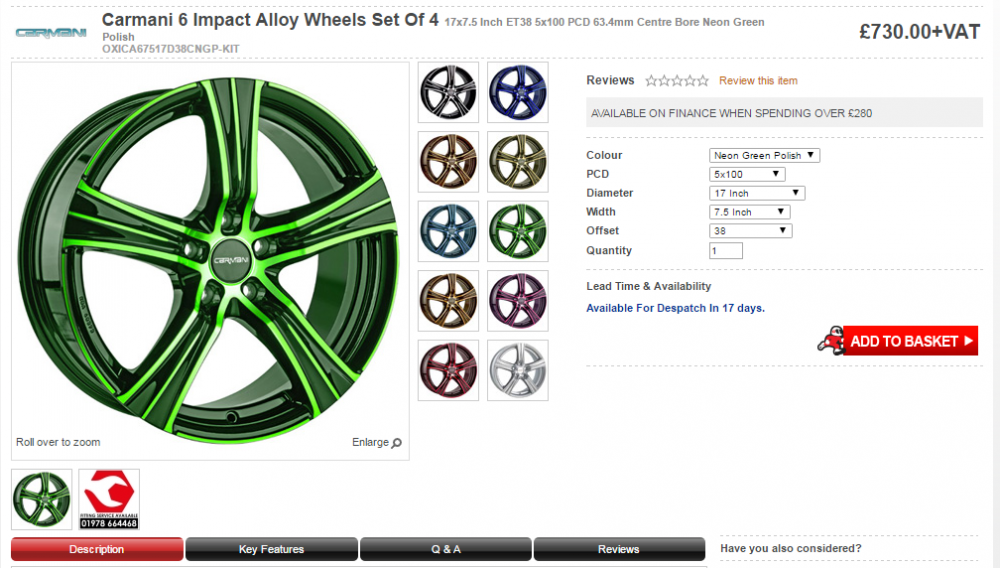Expand the Width dropdown 7.5 Inch

[x=749, y=212]
